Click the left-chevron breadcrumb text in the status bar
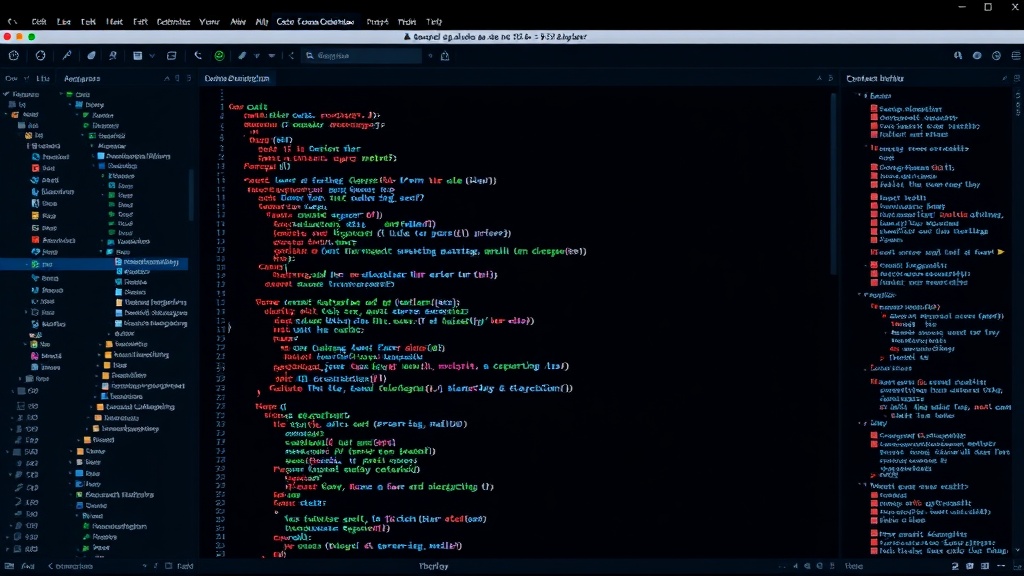 (x=71, y=566)
